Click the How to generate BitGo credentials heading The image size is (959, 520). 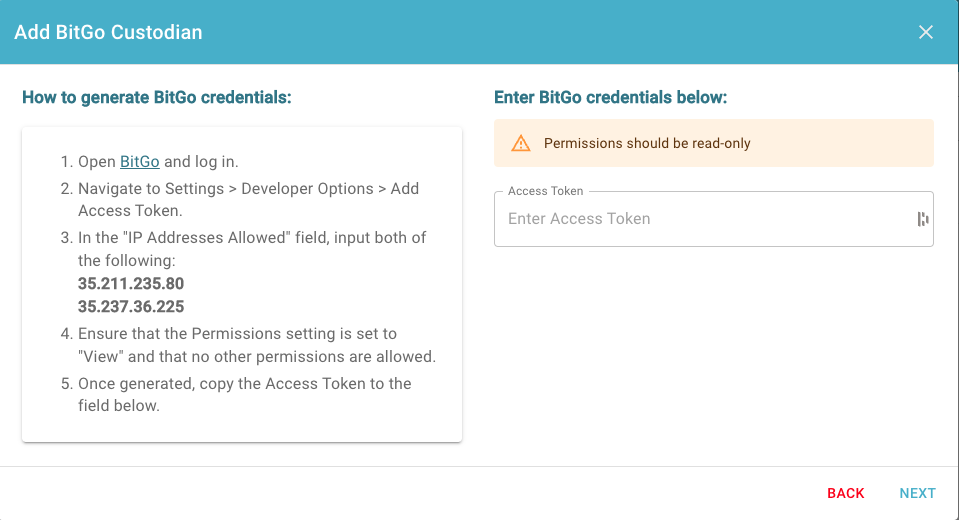pyautogui.click(x=157, y=97)
